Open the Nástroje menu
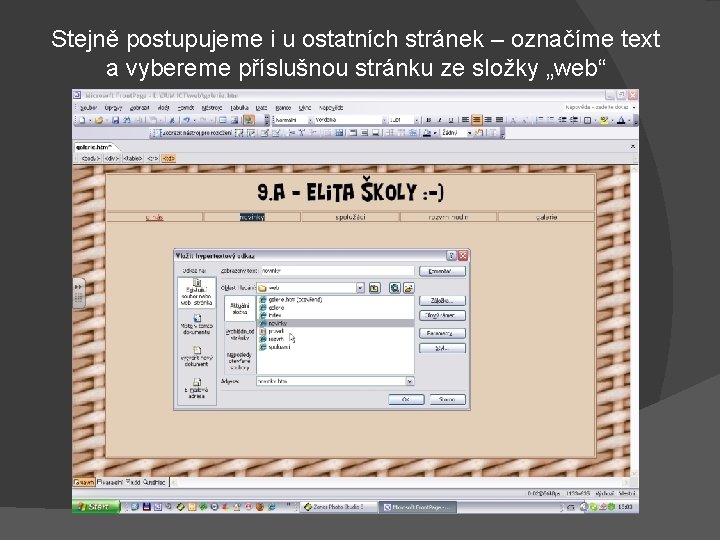The image size is (720, 540). click(x=212, y=107)
